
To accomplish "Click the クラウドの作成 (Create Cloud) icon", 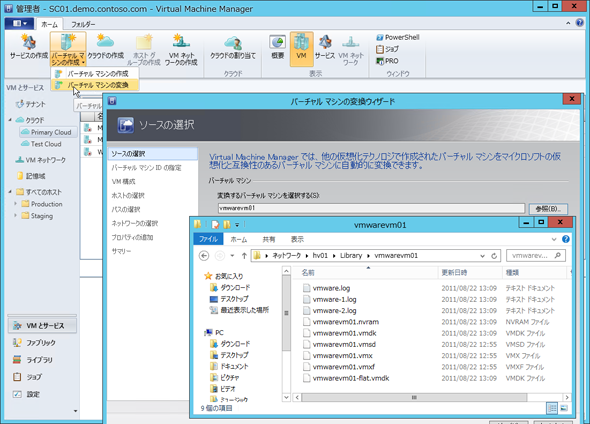I will click(x=105, y=46).
